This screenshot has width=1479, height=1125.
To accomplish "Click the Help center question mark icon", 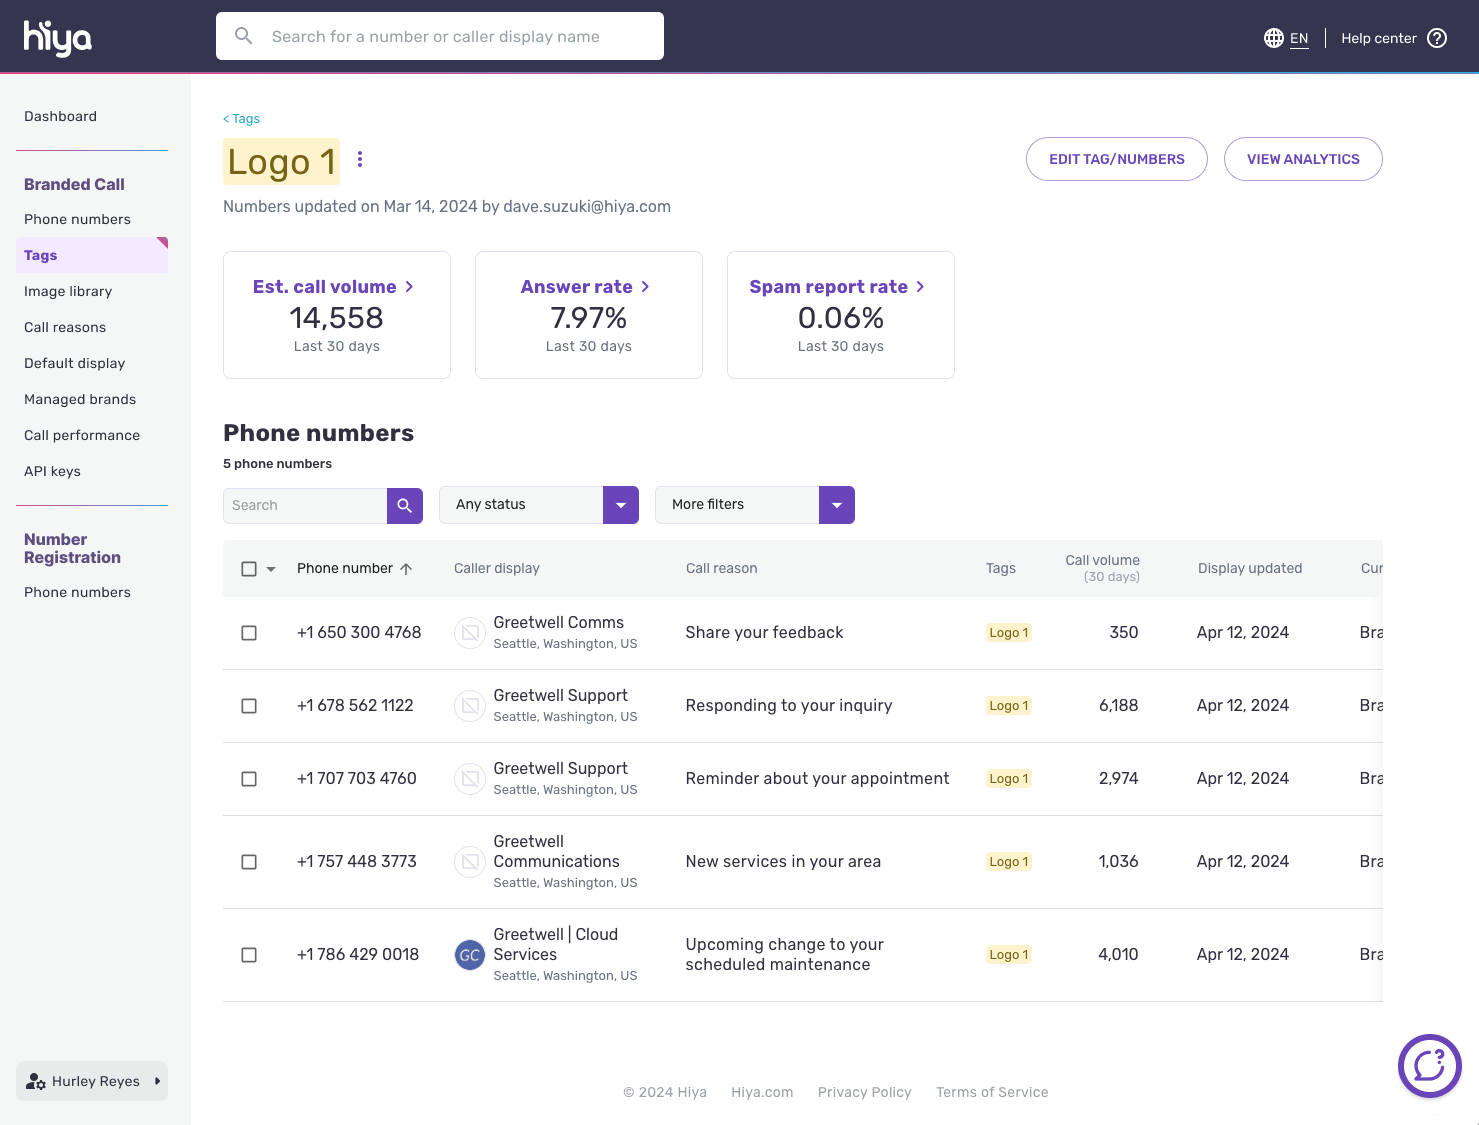I will point(1437,38).
